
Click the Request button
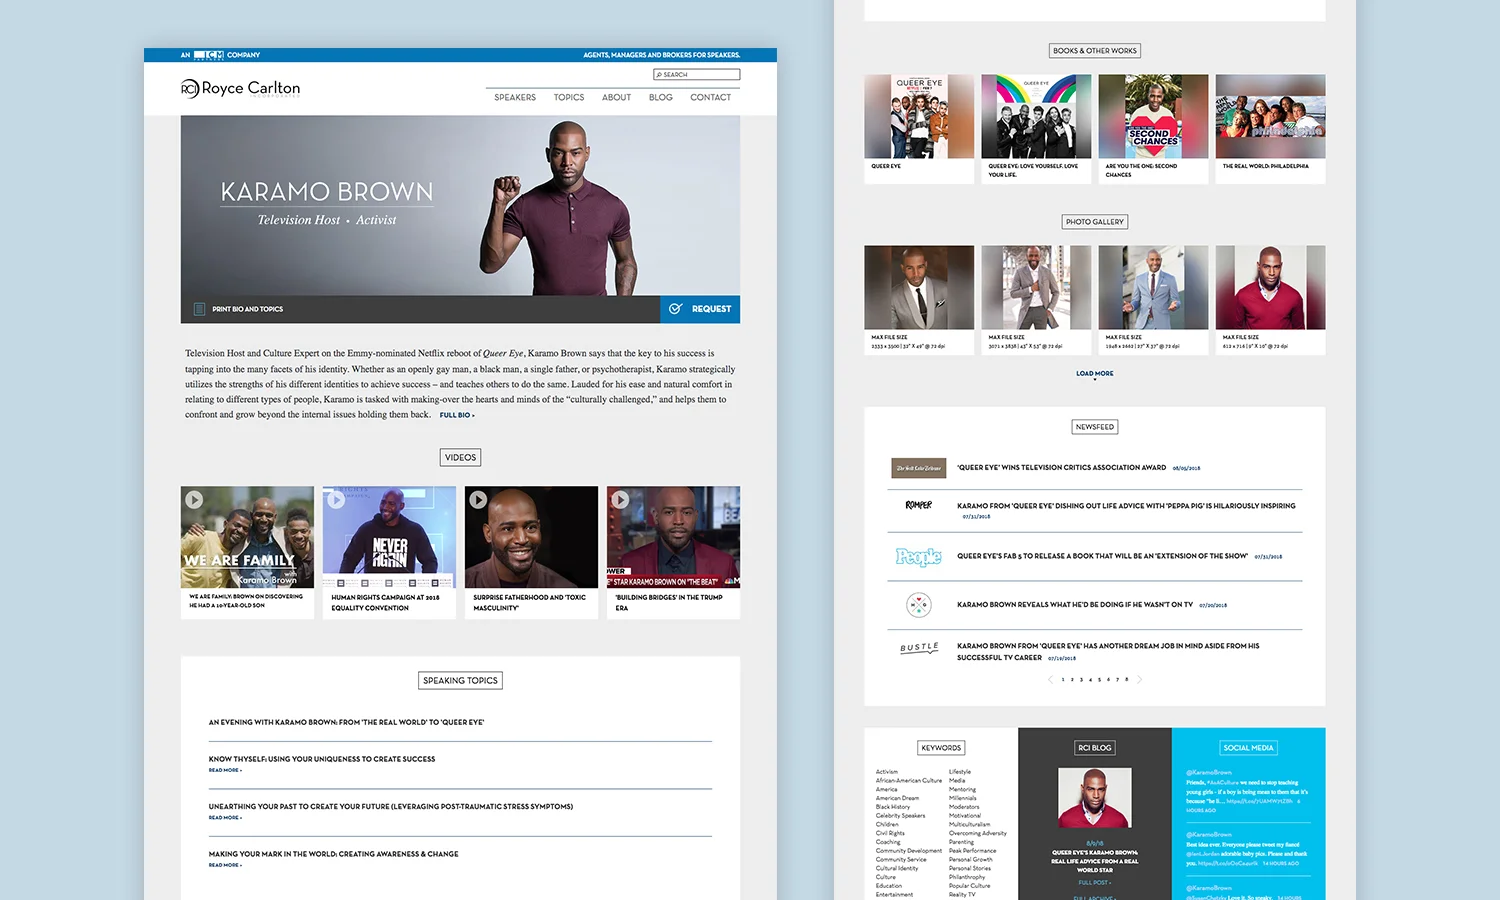700,309
